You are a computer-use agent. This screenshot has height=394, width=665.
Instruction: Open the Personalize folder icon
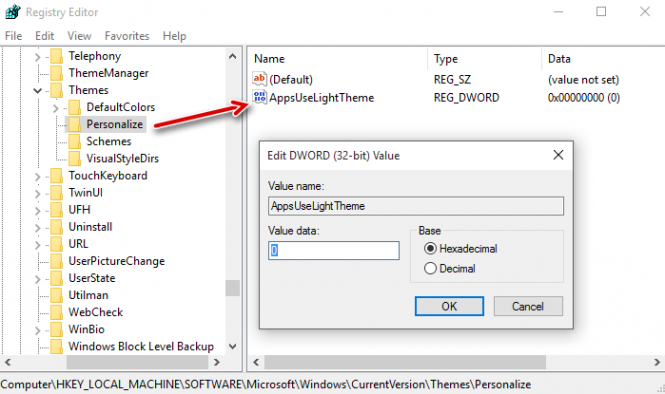click(x=74, y=124)
